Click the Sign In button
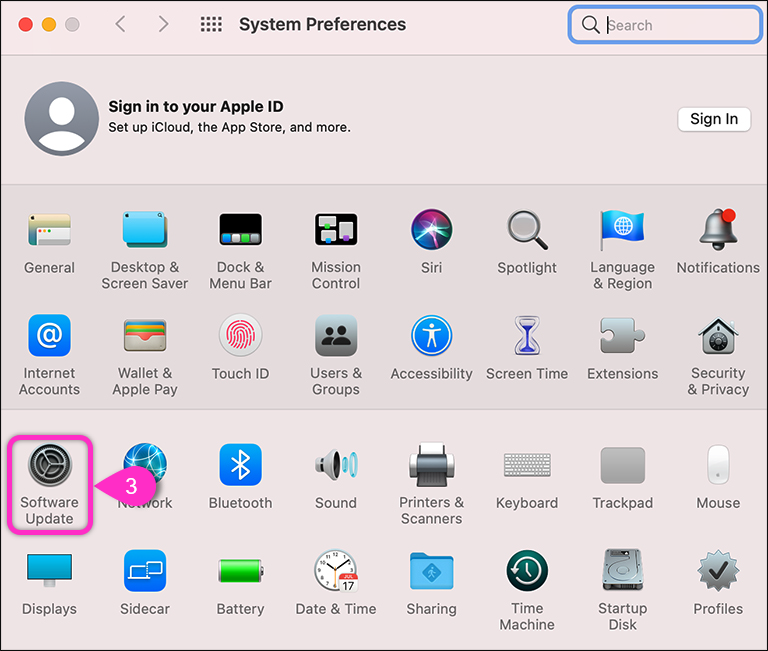 coord(714,119)
